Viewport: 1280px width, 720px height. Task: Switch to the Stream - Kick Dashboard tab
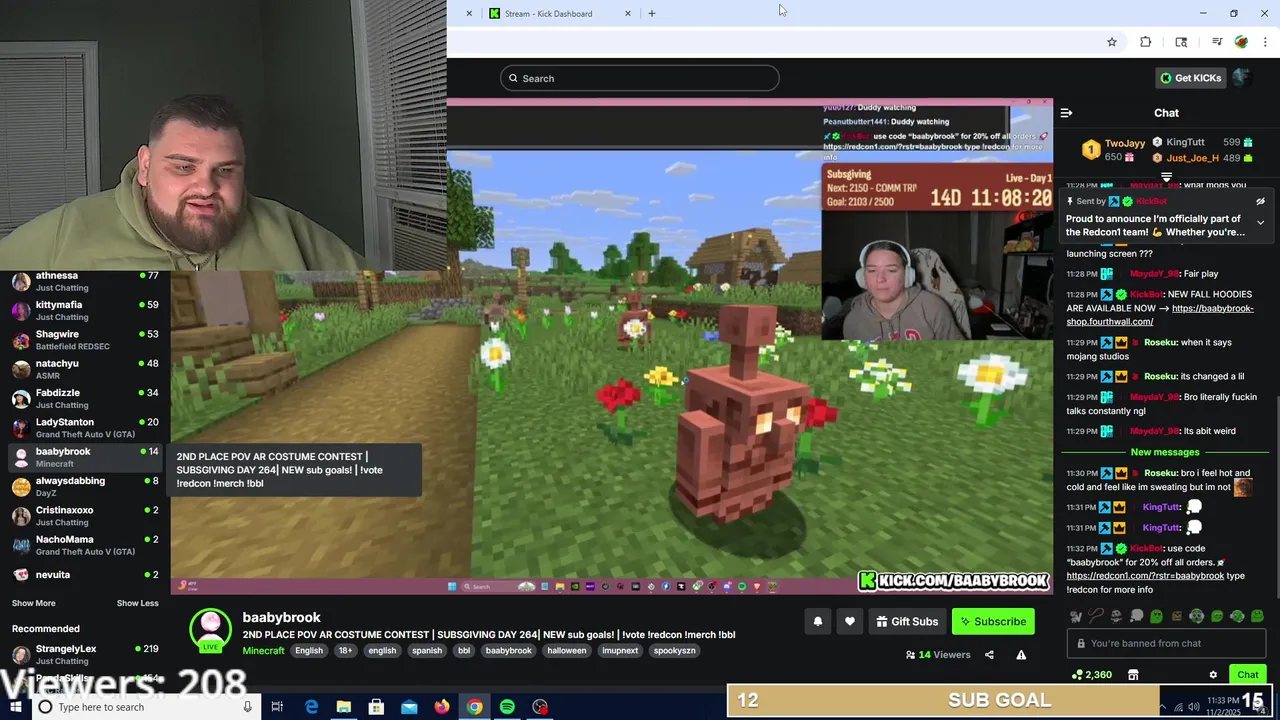pyautogui.click(x=549, y=14)
